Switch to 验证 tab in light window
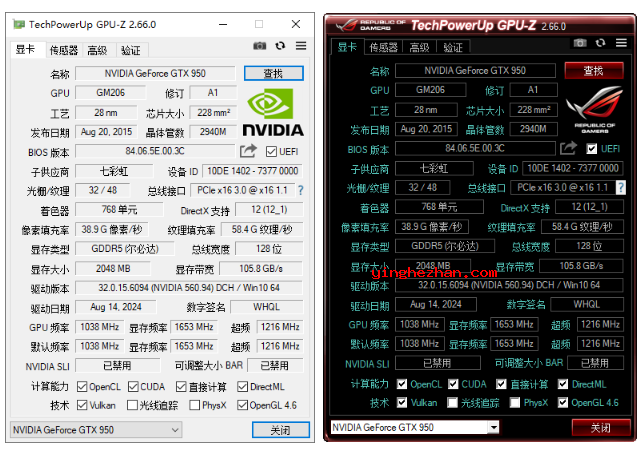The image size is (642, 449). (x=131, y=50)
